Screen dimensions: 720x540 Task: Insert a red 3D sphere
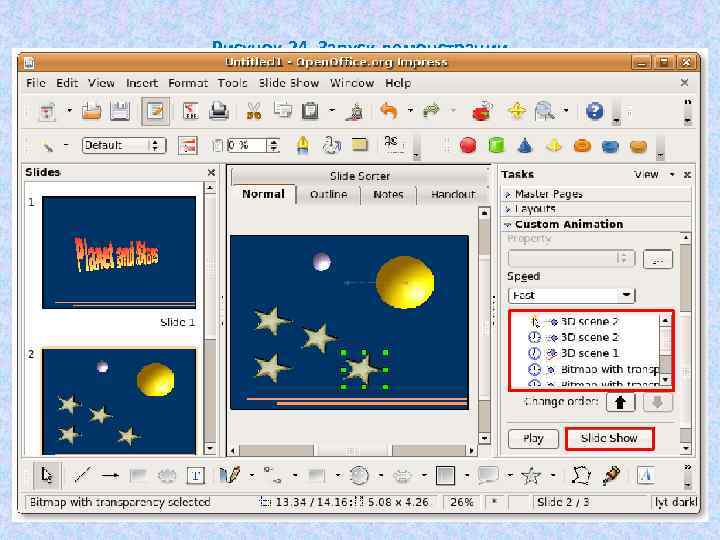coord(468,146)
